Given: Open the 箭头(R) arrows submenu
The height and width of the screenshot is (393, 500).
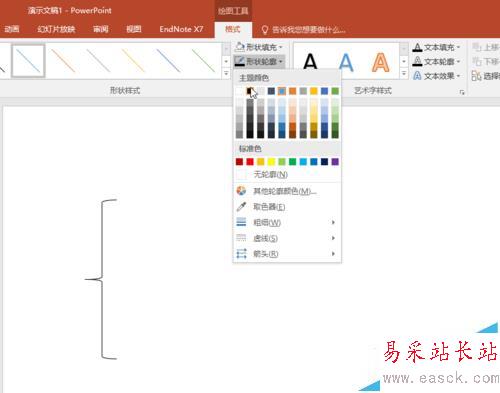Looking at the screenshot, I should pos(287,254).
